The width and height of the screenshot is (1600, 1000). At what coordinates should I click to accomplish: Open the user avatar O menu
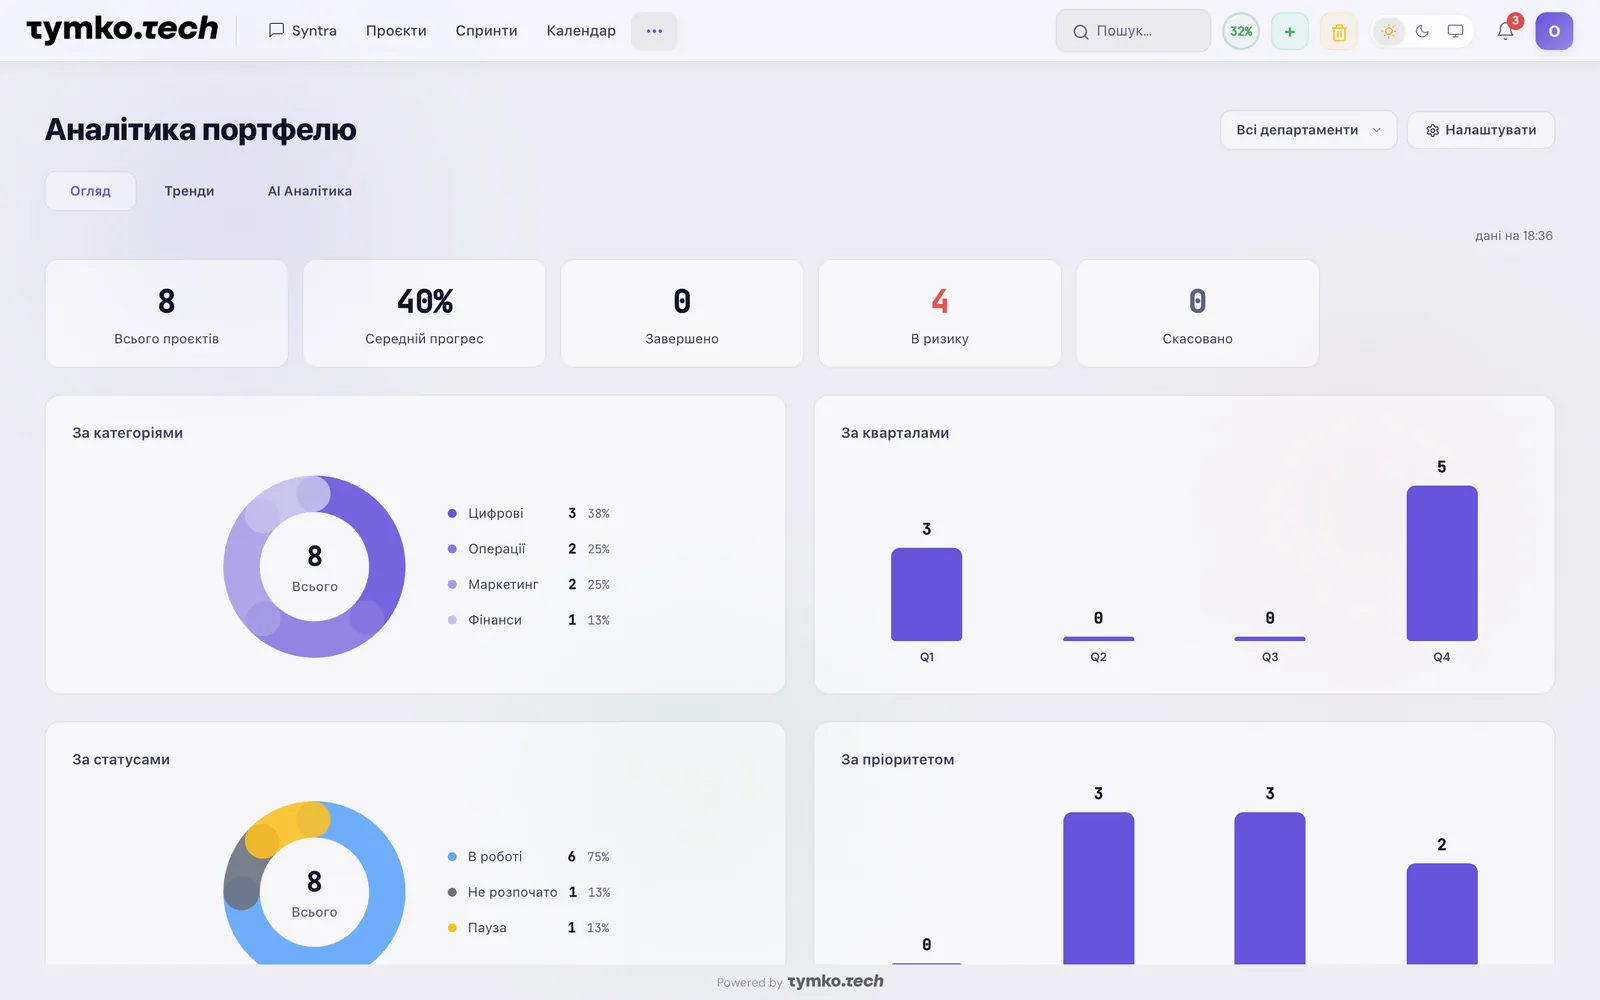1554,31
